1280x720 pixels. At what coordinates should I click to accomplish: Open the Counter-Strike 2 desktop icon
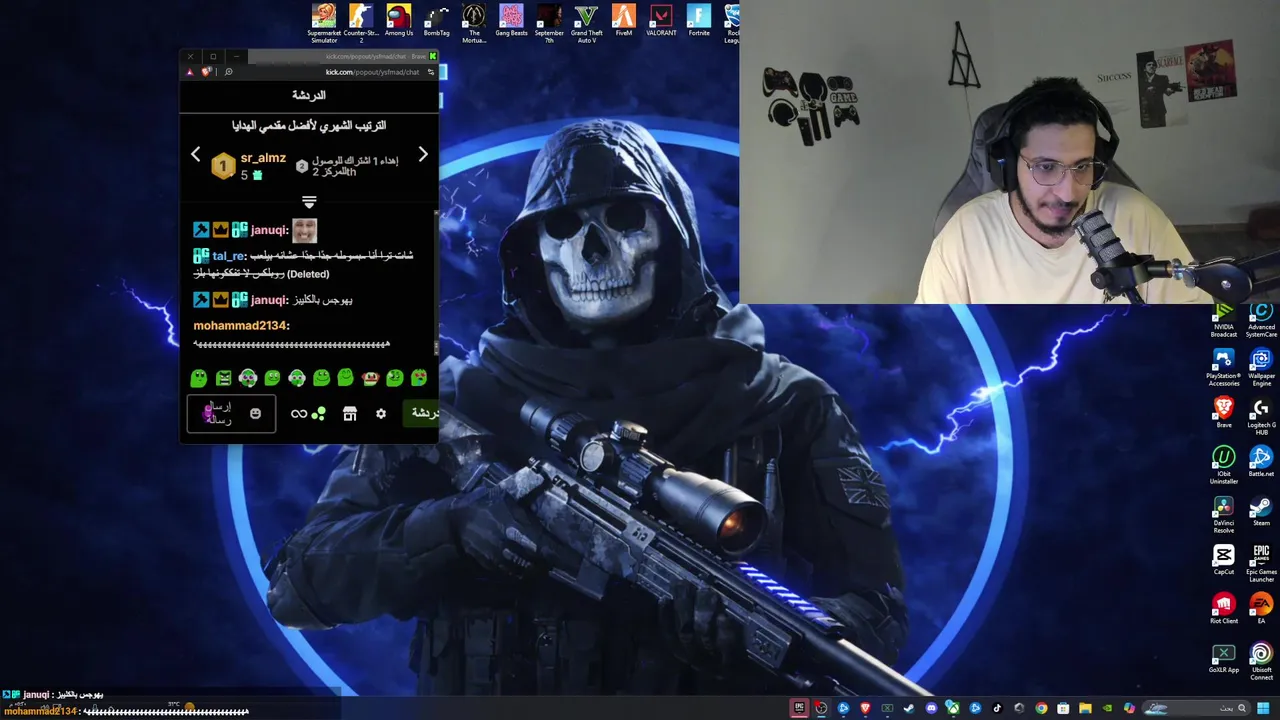[361, 24]
